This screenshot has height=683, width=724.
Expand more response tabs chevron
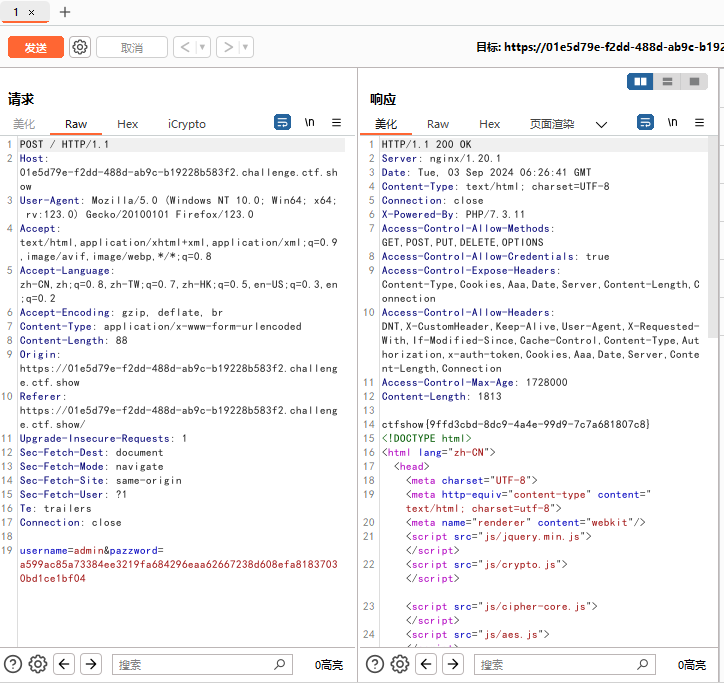tap(601, 125)
